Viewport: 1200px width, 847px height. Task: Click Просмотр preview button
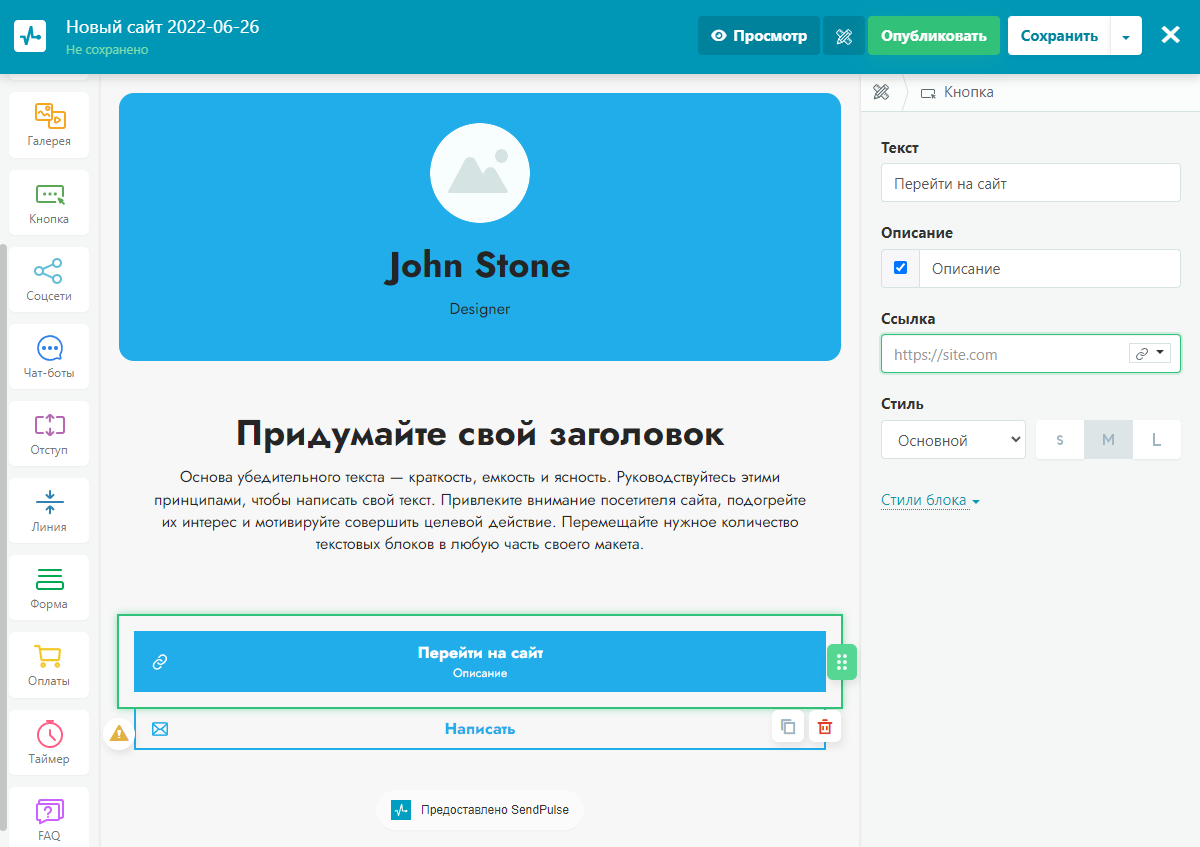pyautogui.click(x=759, y=36)
